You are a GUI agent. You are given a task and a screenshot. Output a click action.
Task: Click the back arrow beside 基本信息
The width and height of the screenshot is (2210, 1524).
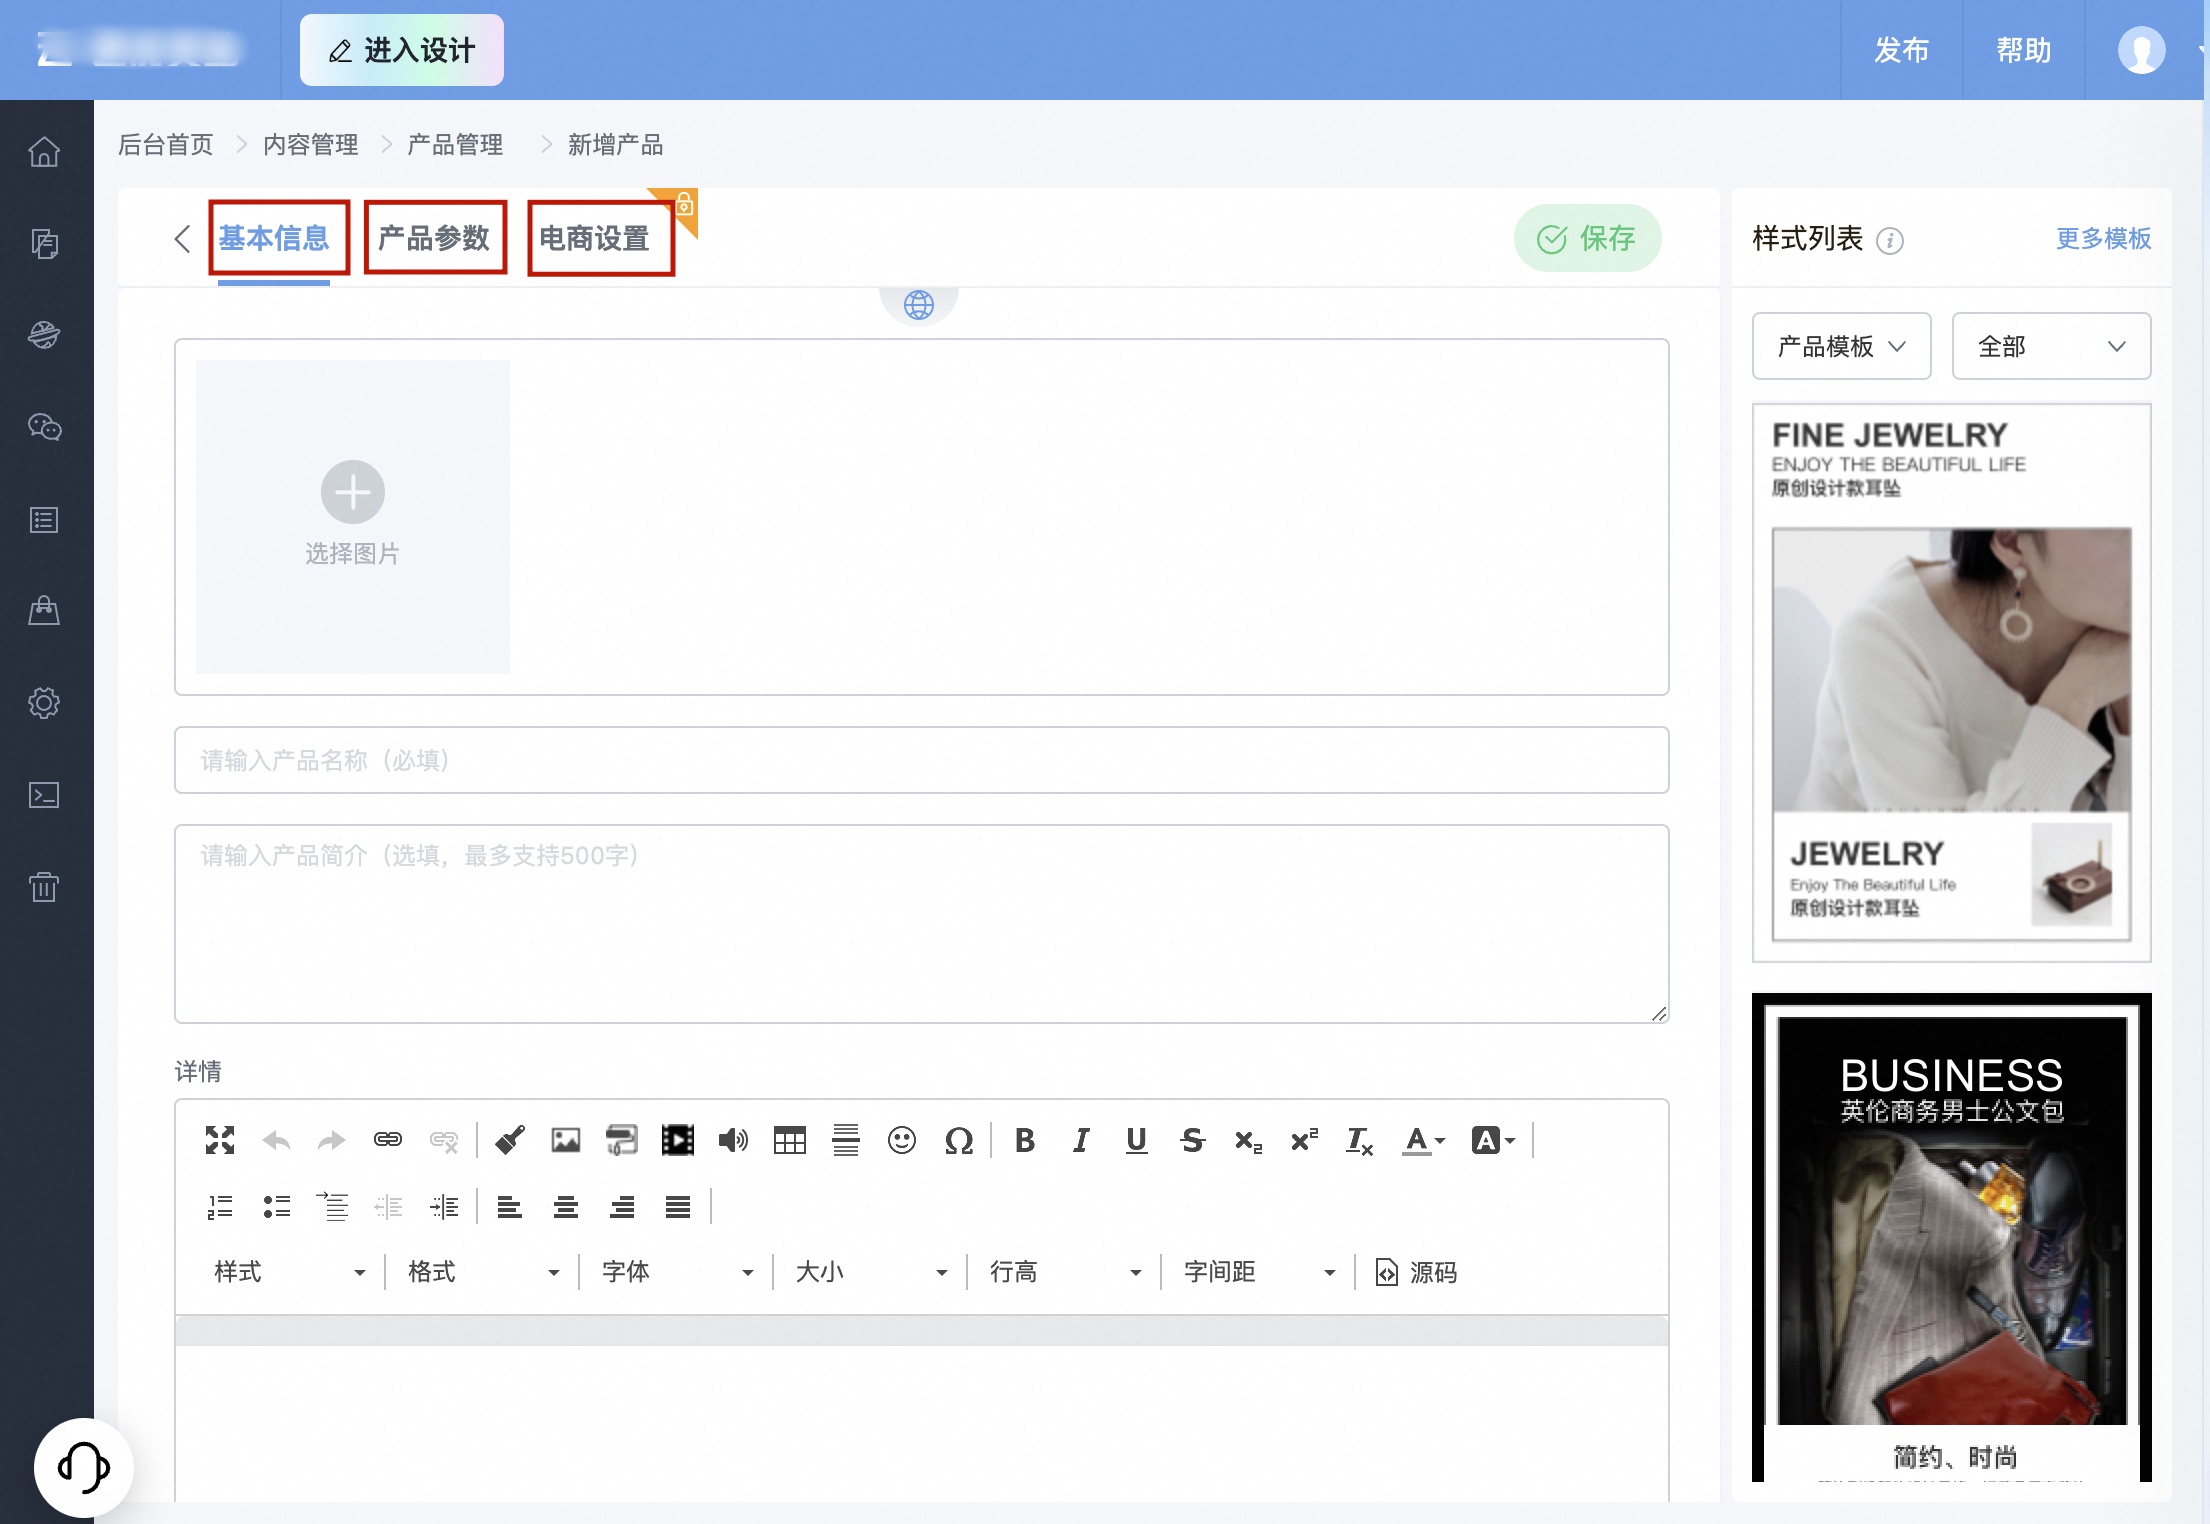tap(182, 239)
